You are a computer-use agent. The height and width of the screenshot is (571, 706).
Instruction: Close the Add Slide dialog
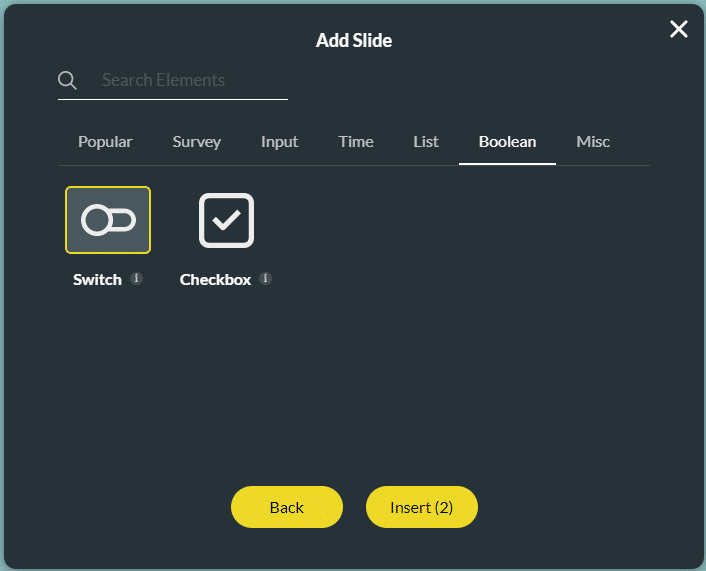pyautogui.click(x=679, y=29)
